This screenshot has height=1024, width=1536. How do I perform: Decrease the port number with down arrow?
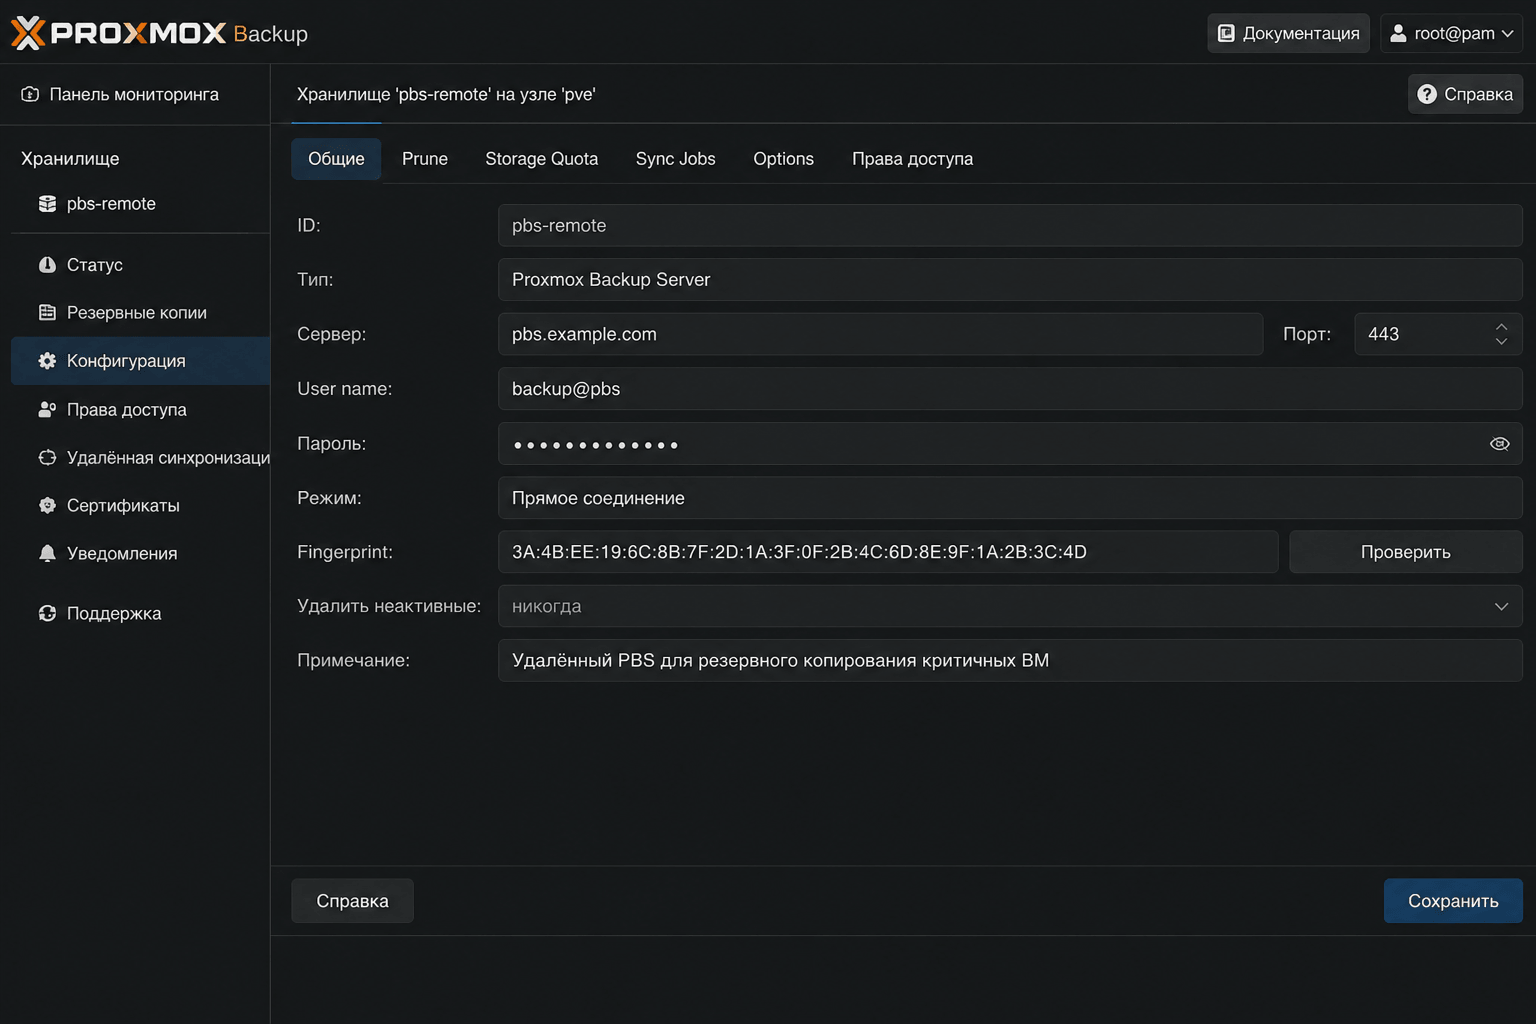(1501, 342)
